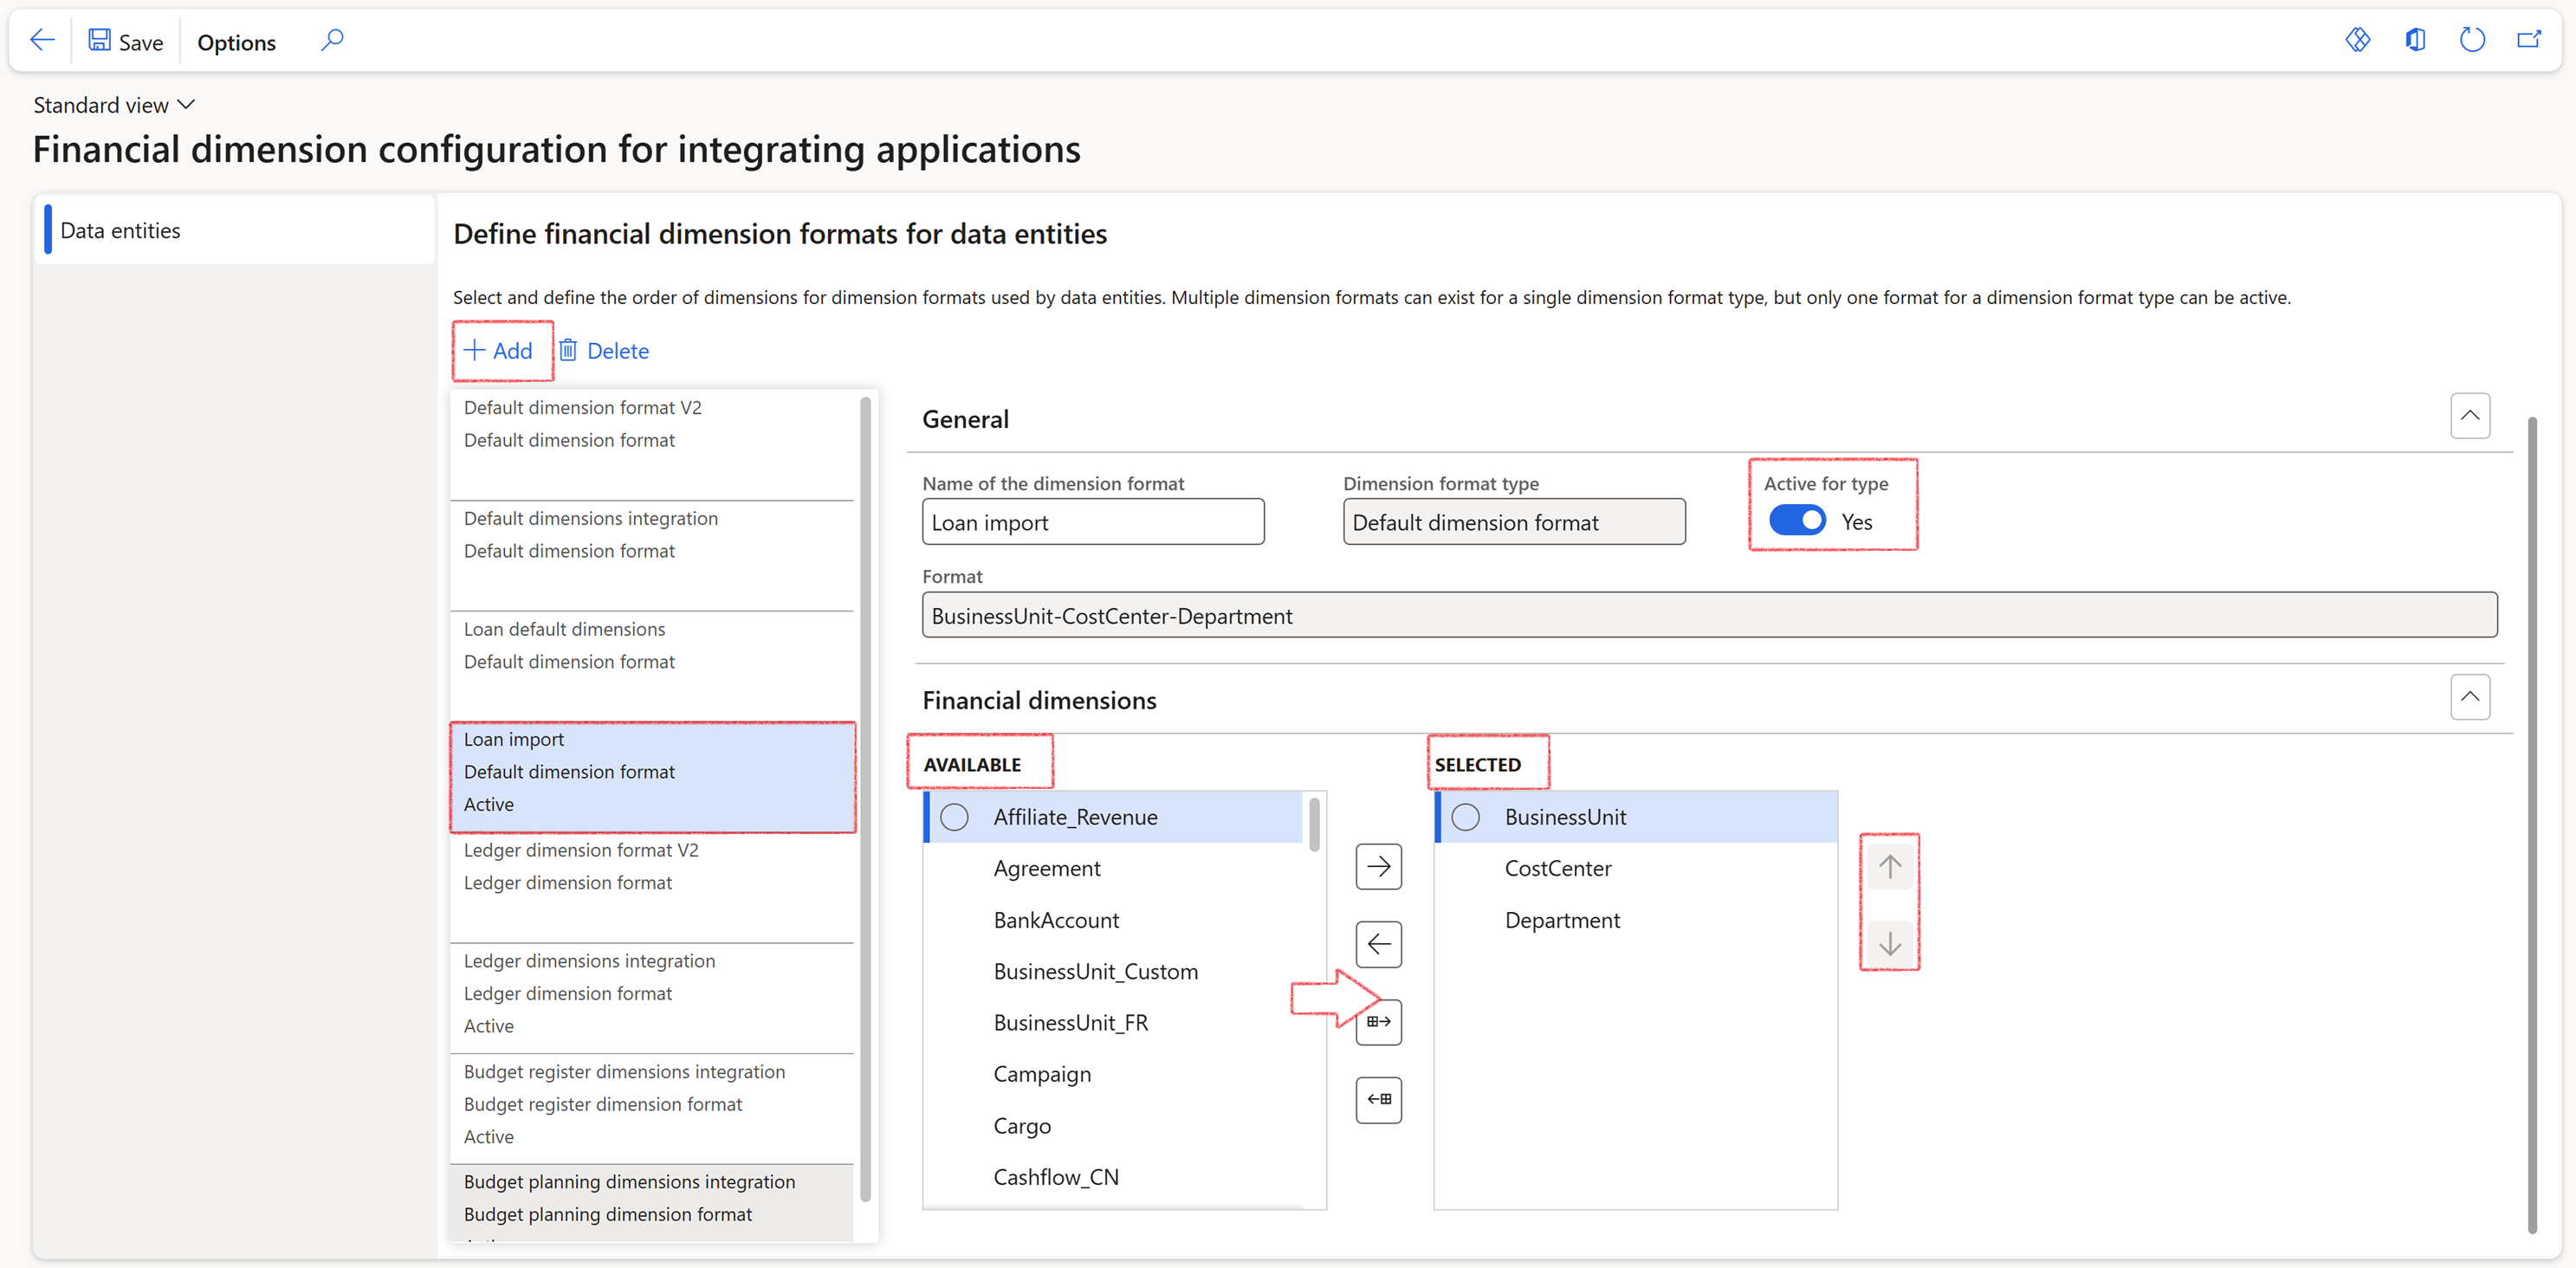
Task: Click the Office app icon in header
Action: 2414,40
